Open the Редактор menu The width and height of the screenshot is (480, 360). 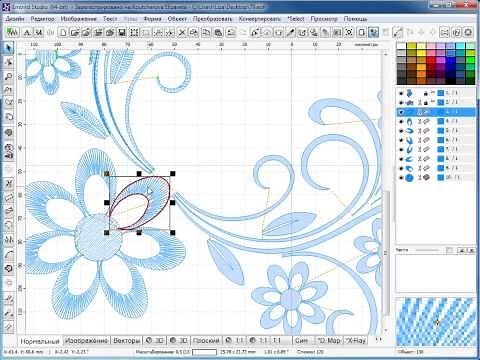(42, 19)
